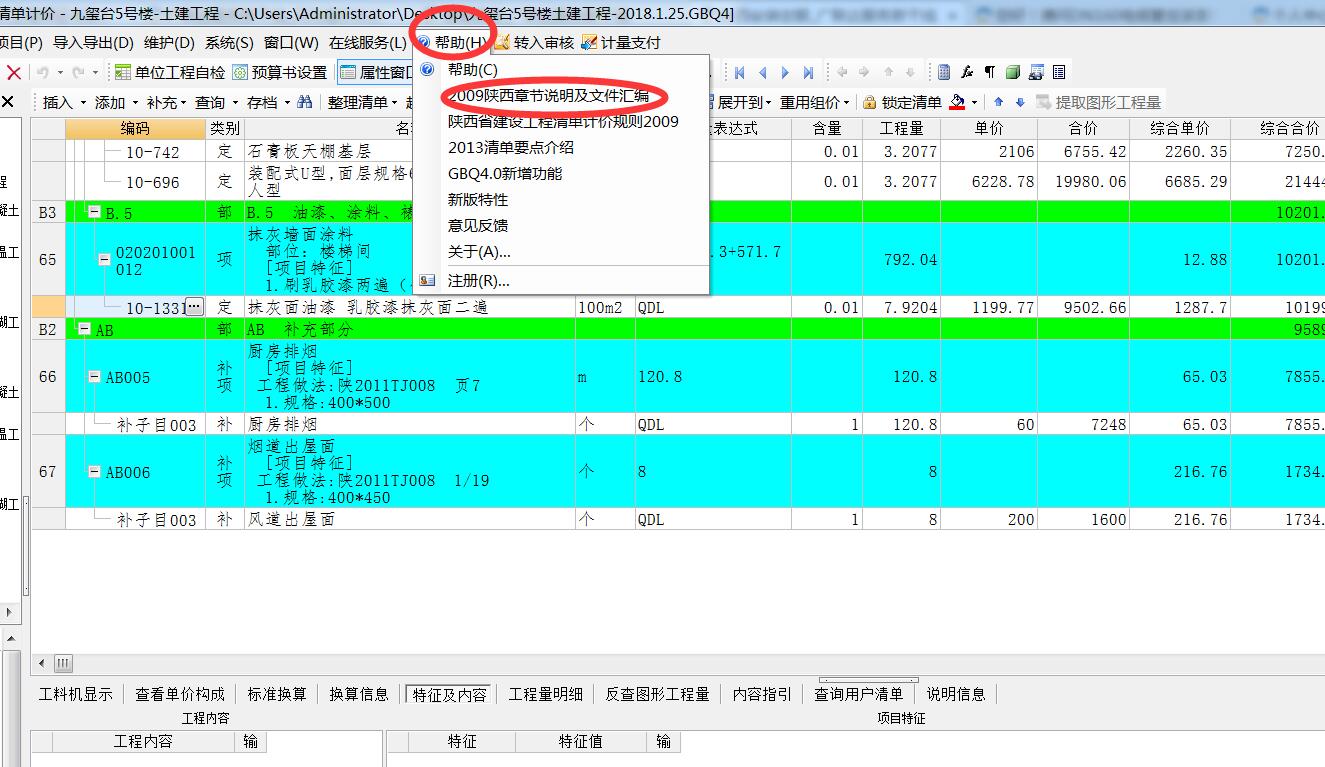Open the 窗口(W) menu

coord(291,42)
